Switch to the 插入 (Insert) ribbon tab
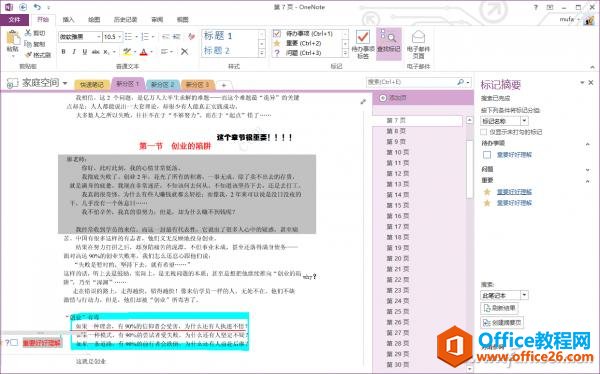 [68, 20]
